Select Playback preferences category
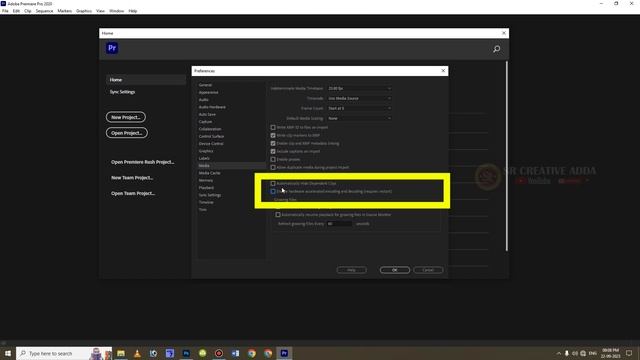The width and height of the screenshot is (640, 360). [x=206, y=188]
